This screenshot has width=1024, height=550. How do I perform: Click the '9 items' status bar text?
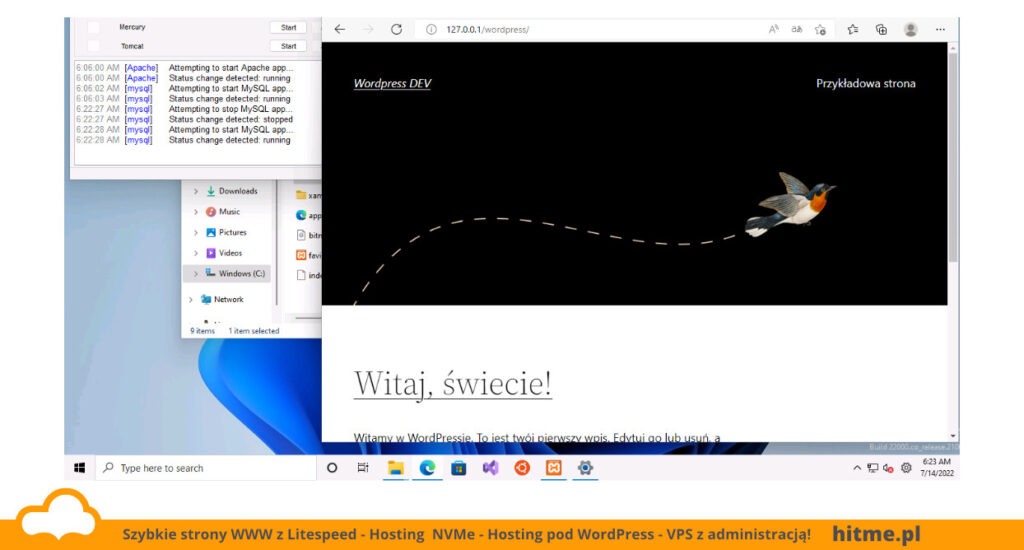coord(202,331)
